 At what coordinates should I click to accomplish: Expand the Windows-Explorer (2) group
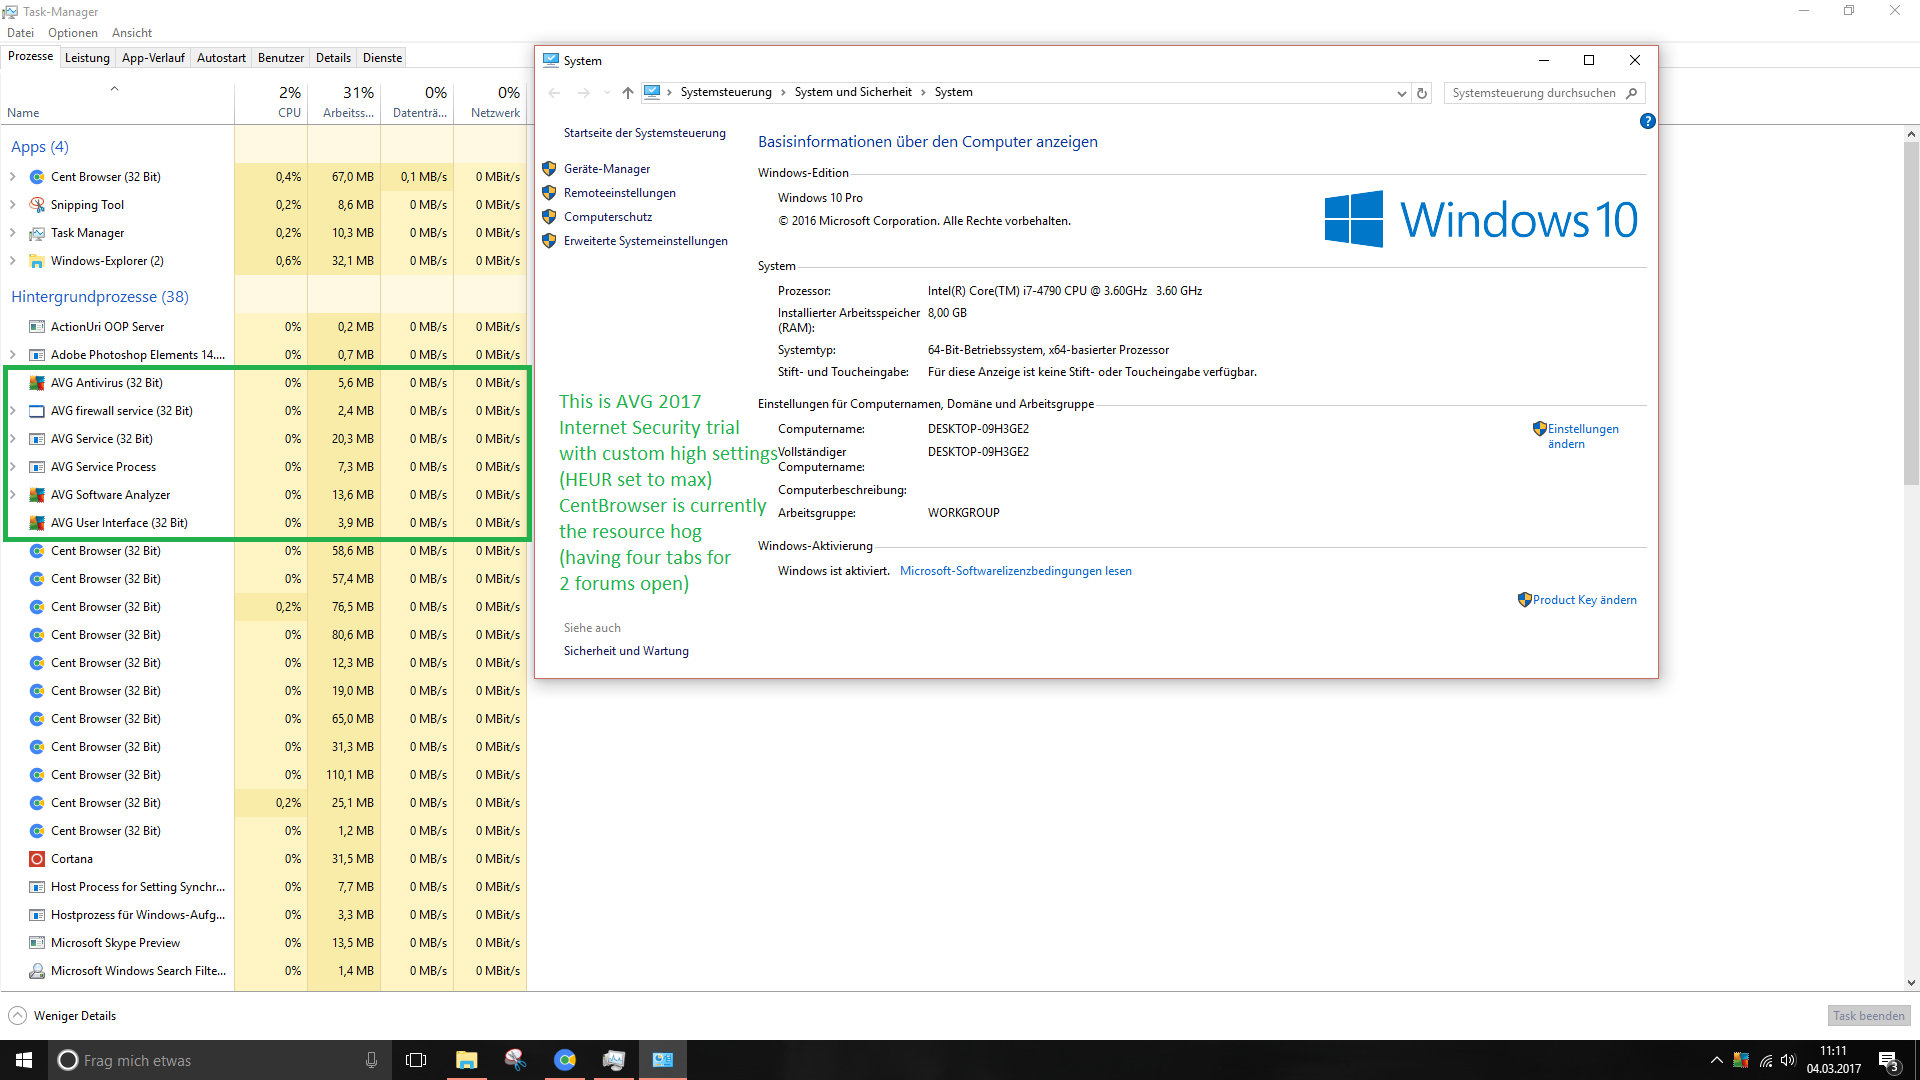coord(13,261)
